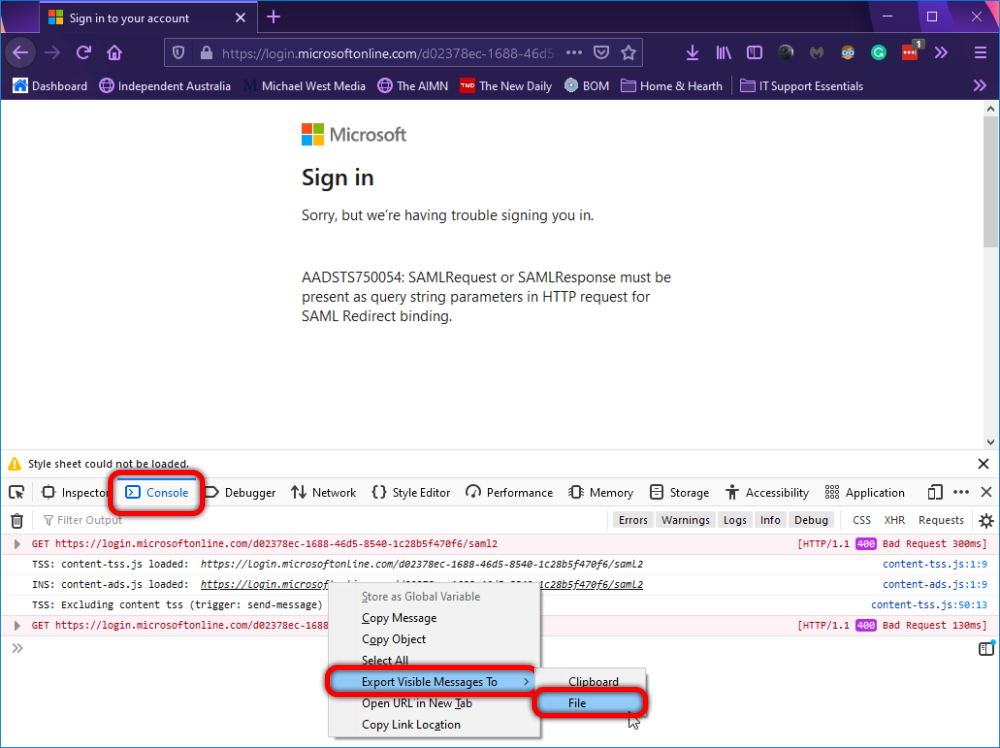Open content-ads.js:1:9 source link
This screenshot has width=1000, height=748.
click(934, 585)
